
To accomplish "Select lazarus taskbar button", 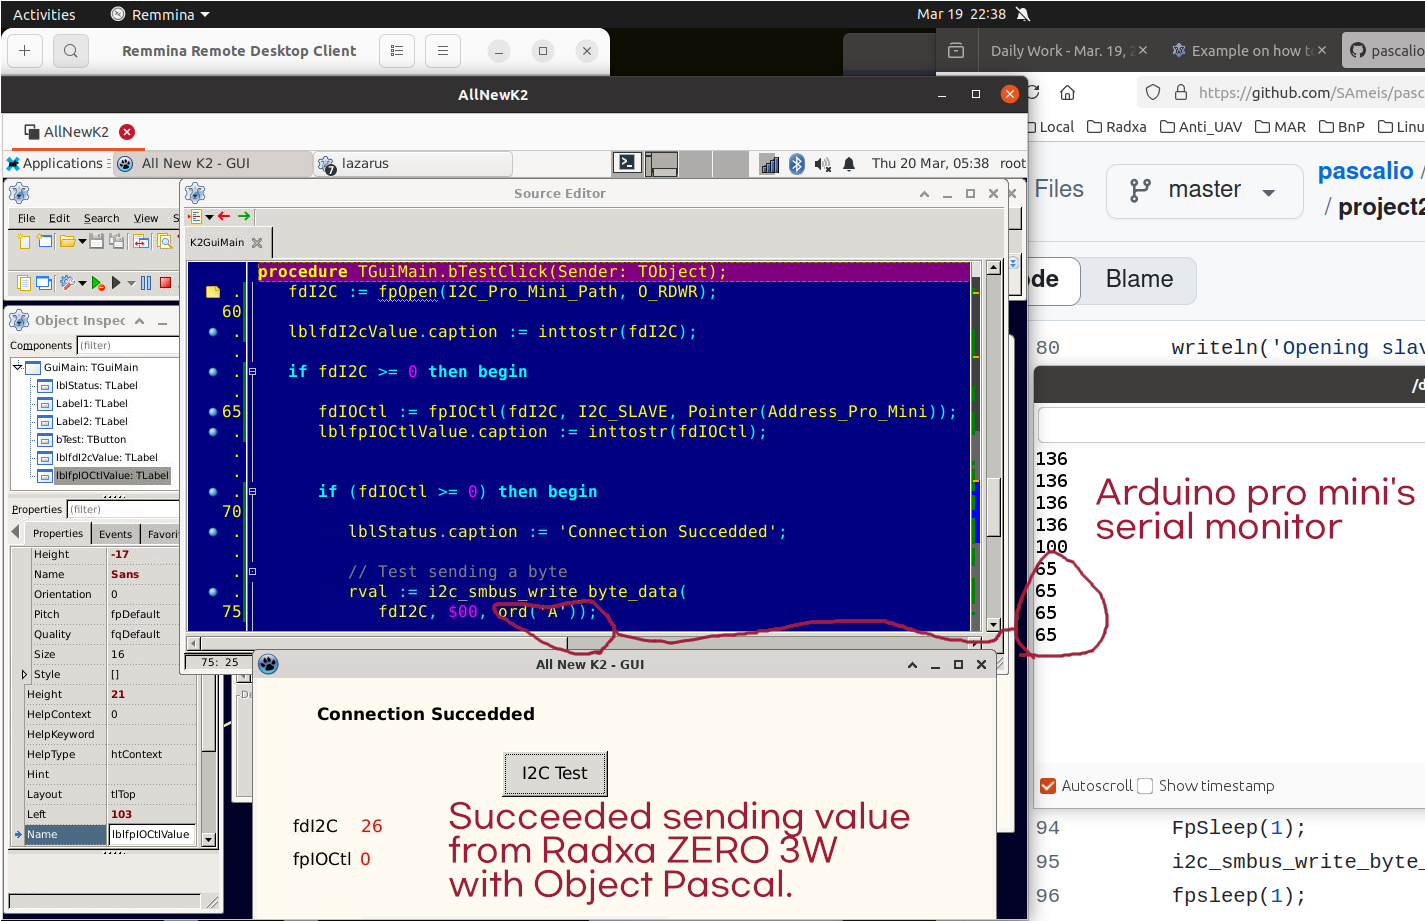I will pos(413,163).
